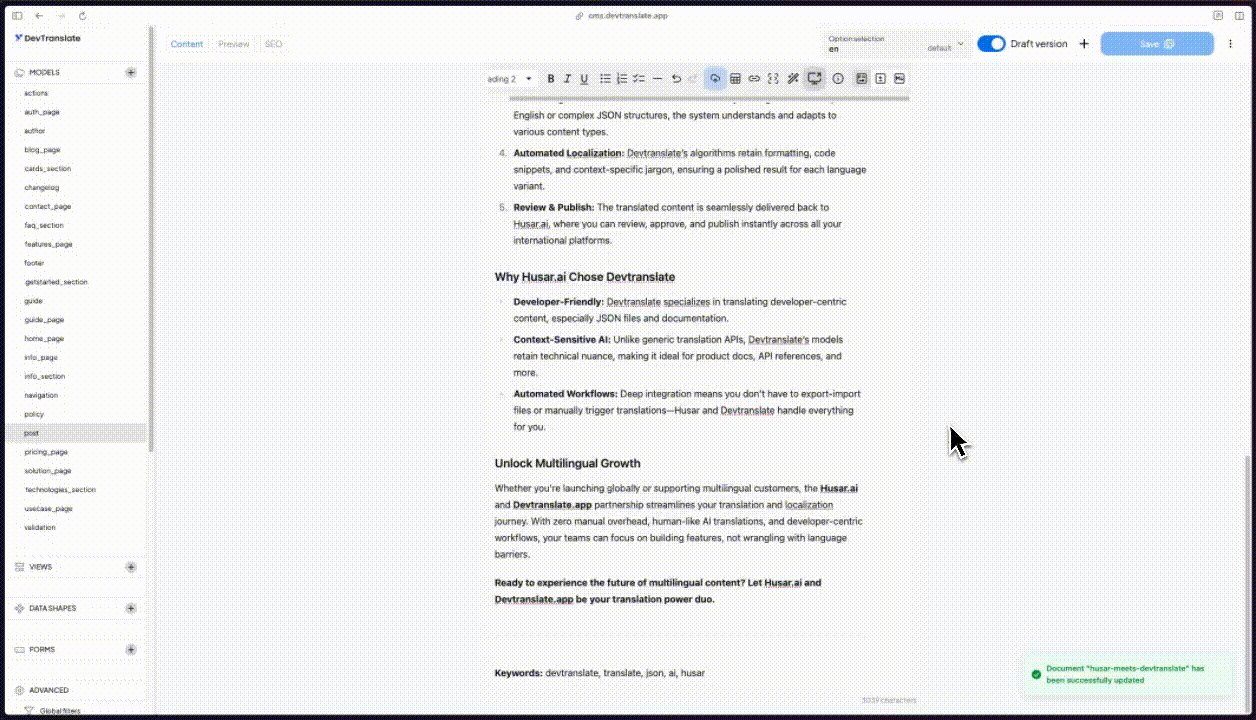Click the bold Devtranslate.app link in paragraph

(x=553, y=505)
